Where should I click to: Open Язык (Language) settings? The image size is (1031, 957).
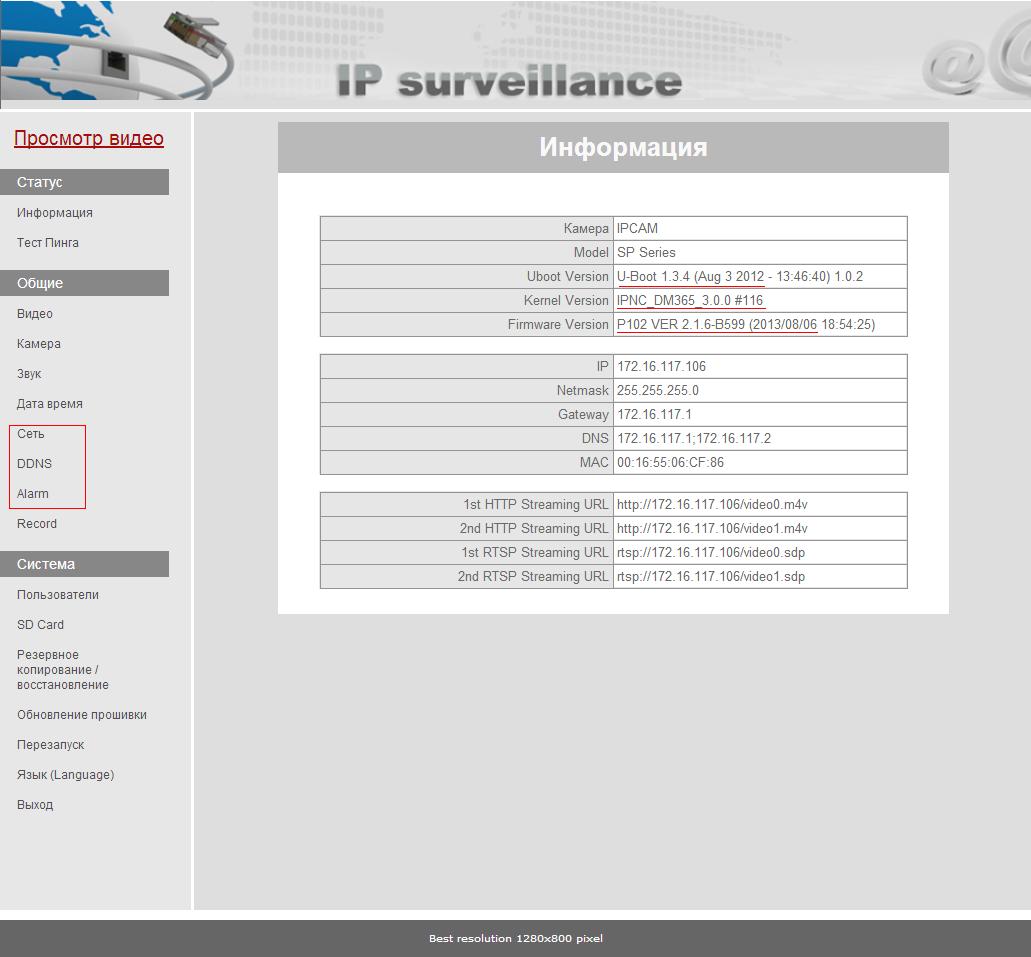click(x=65, y=775)
